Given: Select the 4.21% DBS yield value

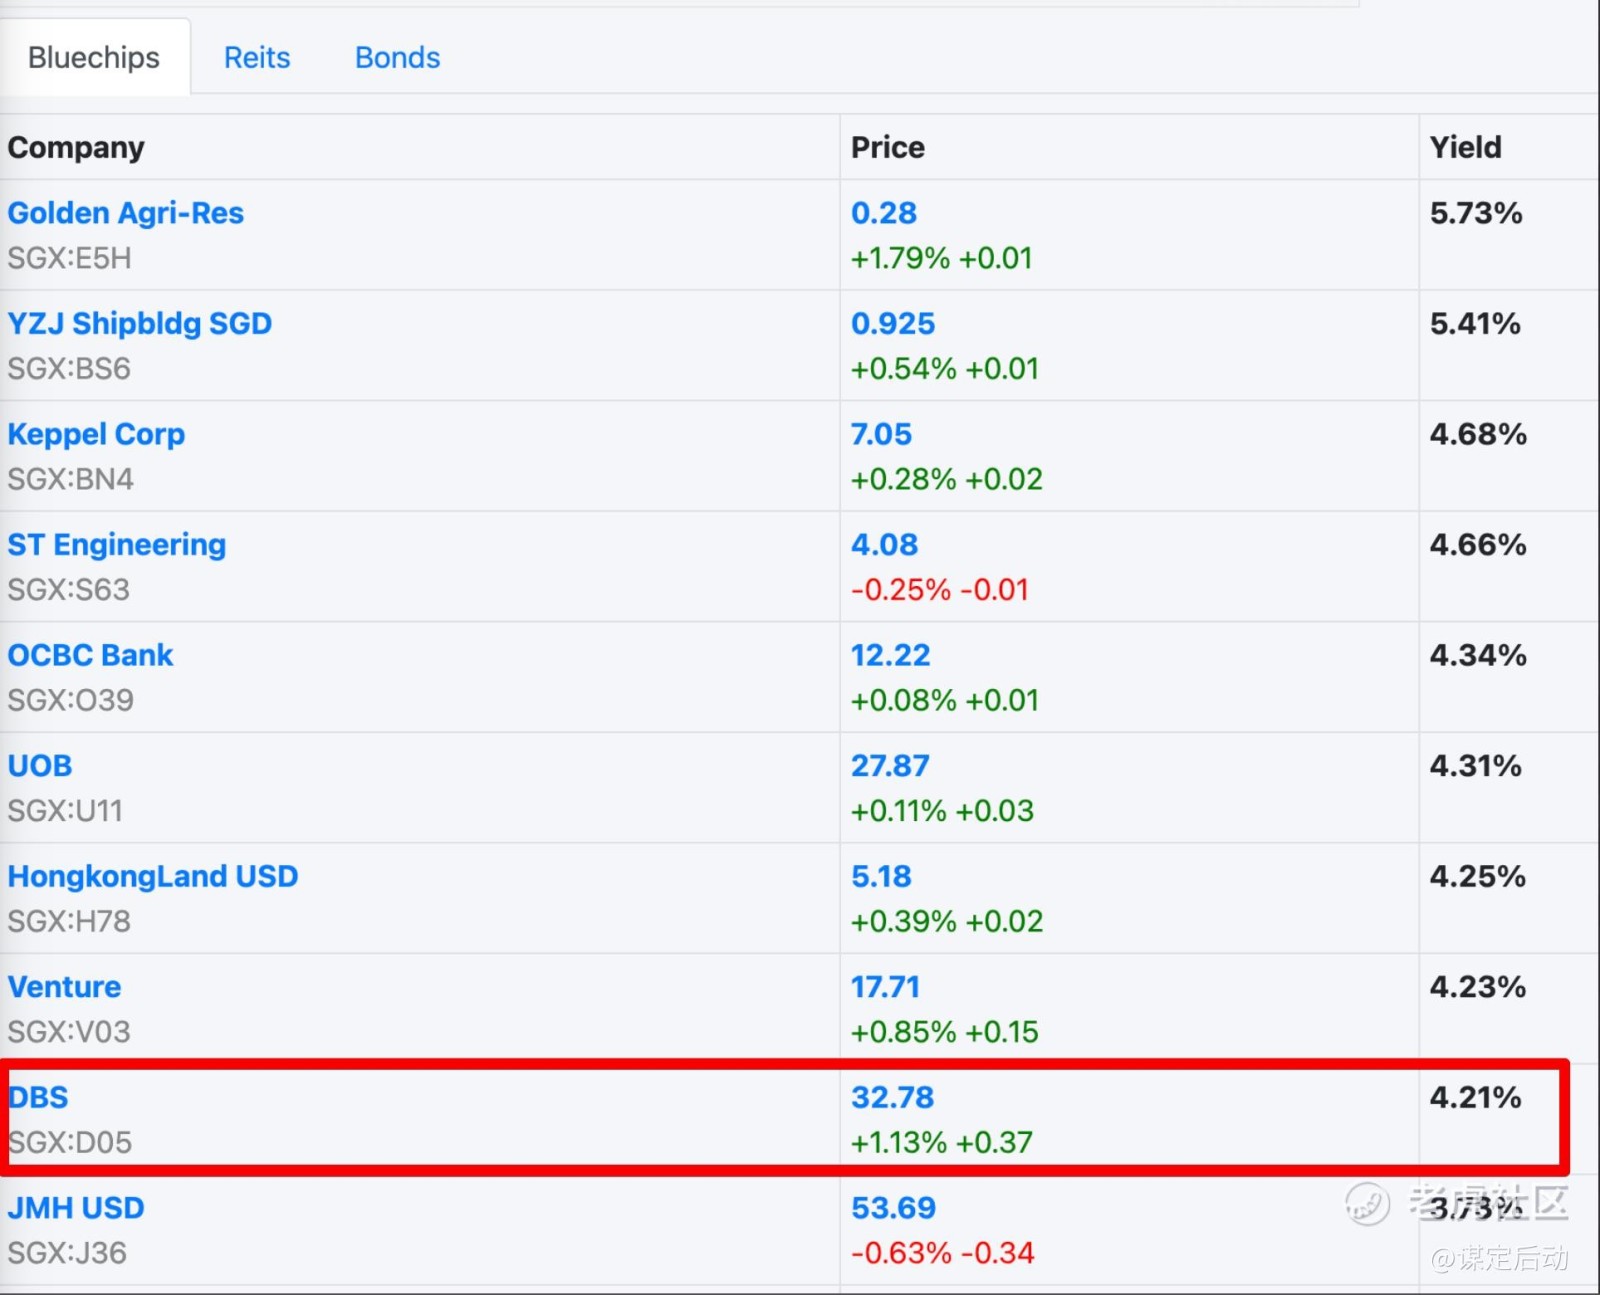Looking at the screenshot, I should (1475, 1097).
